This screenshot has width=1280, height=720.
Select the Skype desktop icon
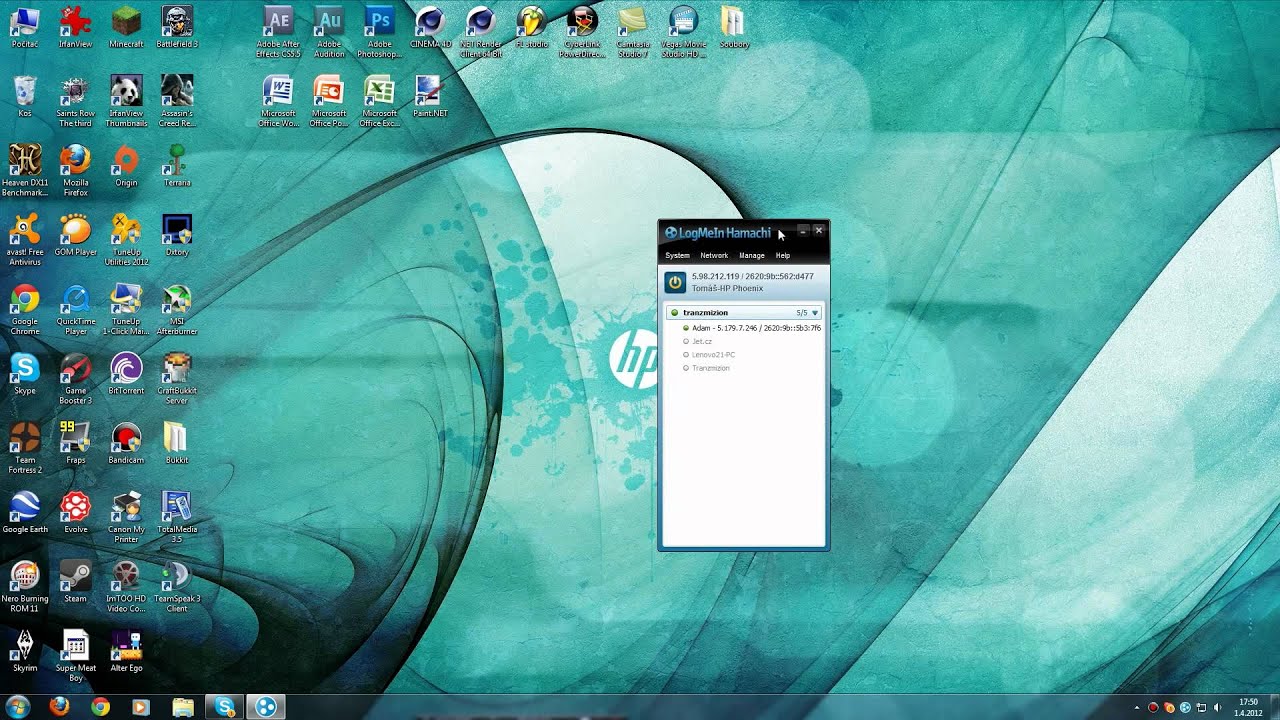[x=25, y=373]
